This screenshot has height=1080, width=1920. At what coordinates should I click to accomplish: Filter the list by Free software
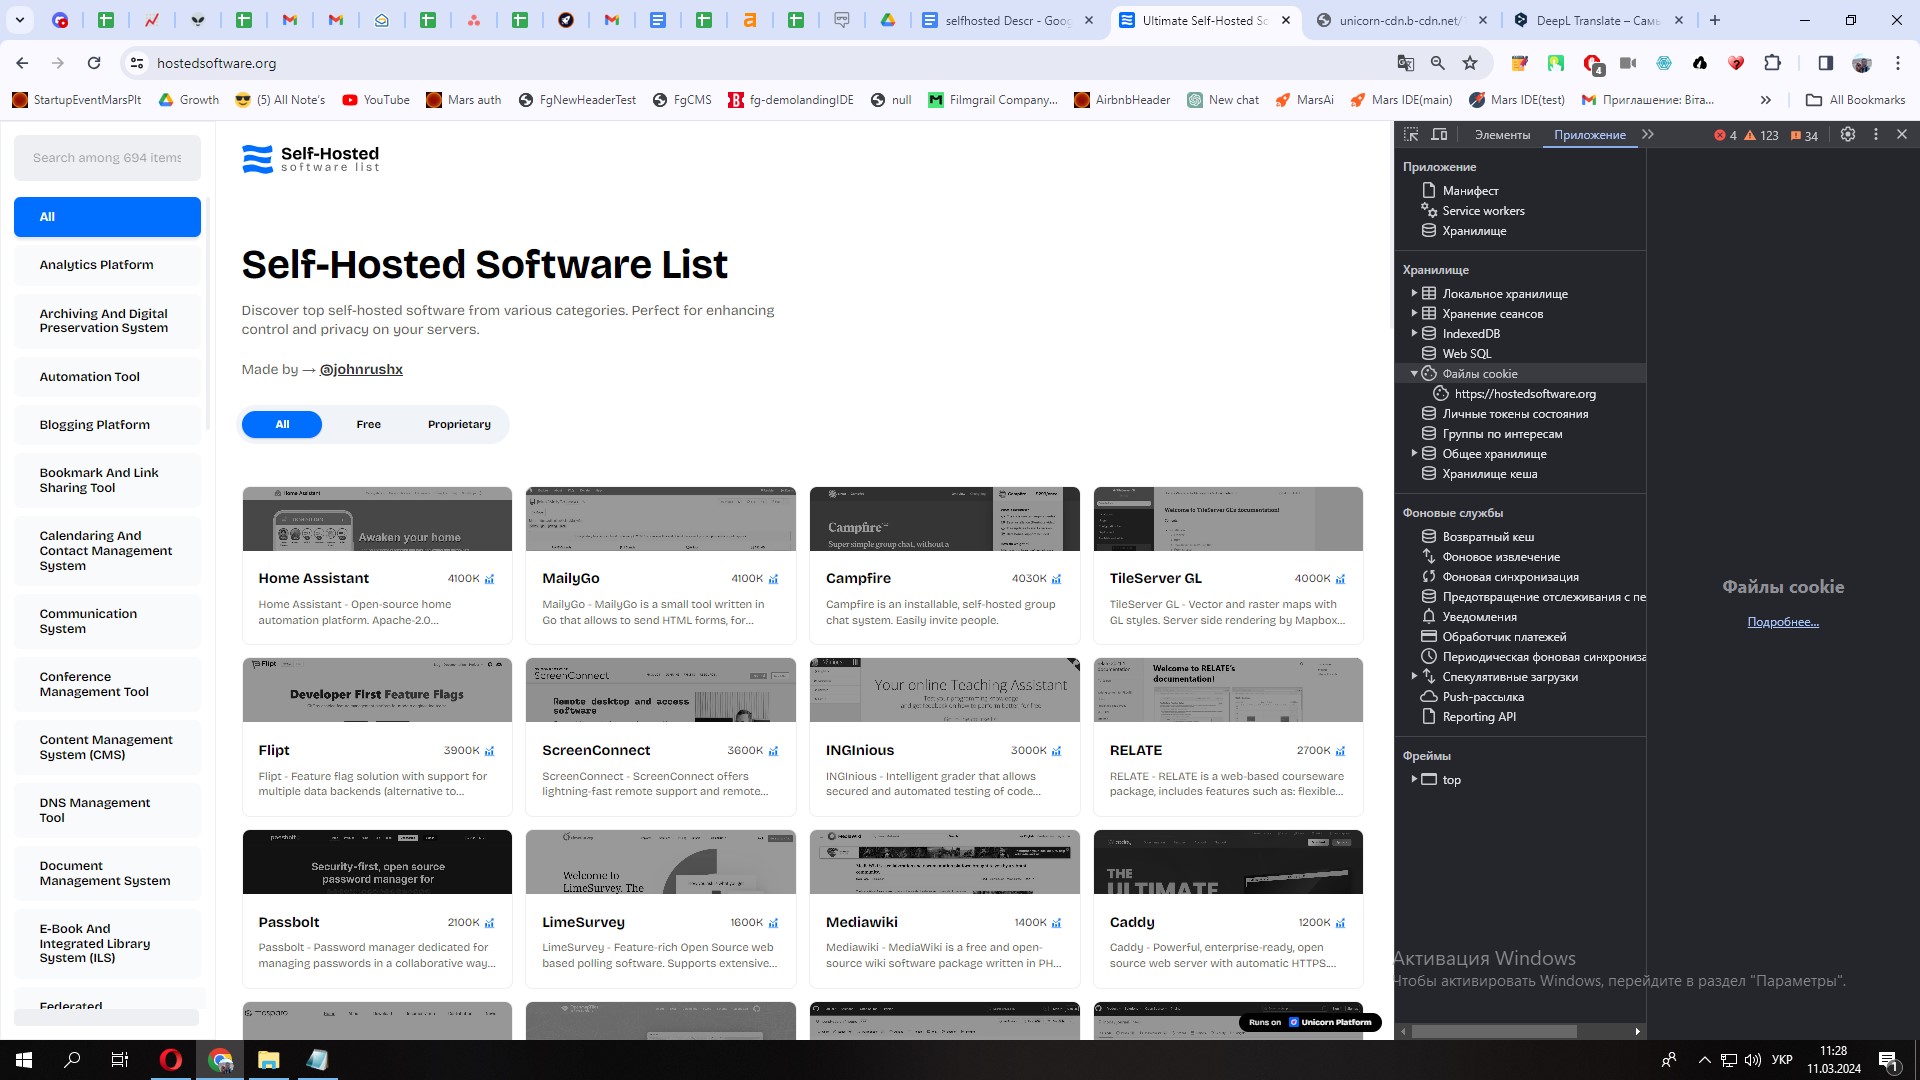[368, 425]
